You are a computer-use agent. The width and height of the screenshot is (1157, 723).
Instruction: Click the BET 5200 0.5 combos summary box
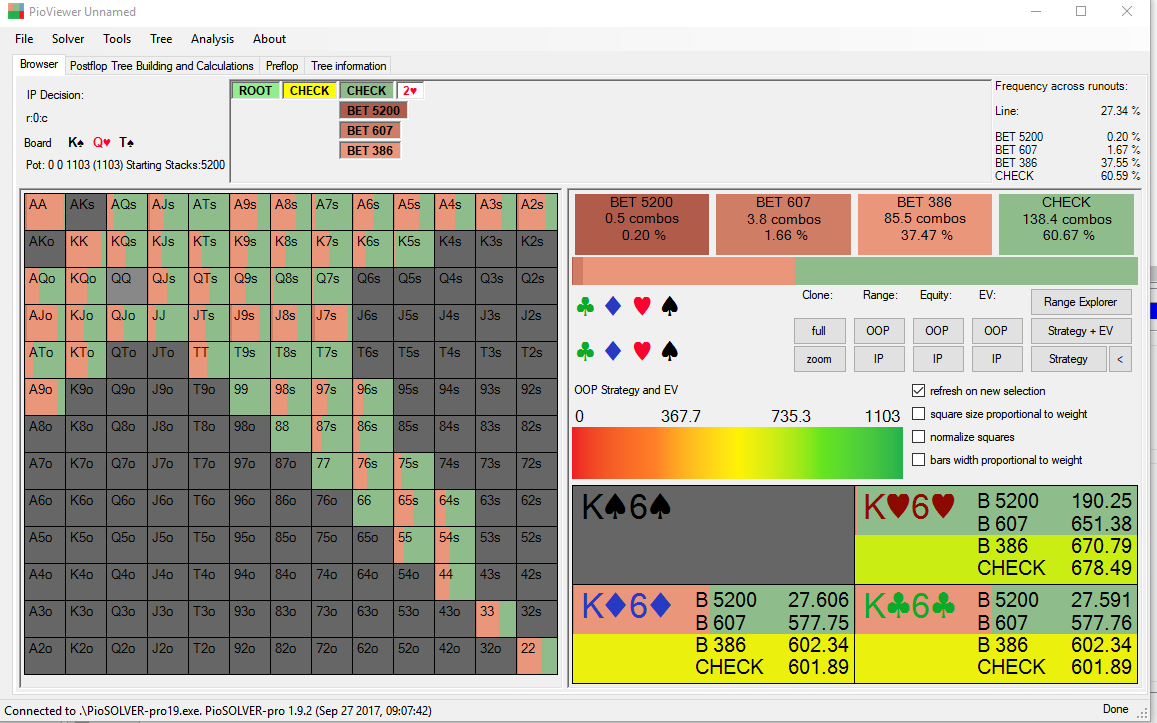coord(641,224)
